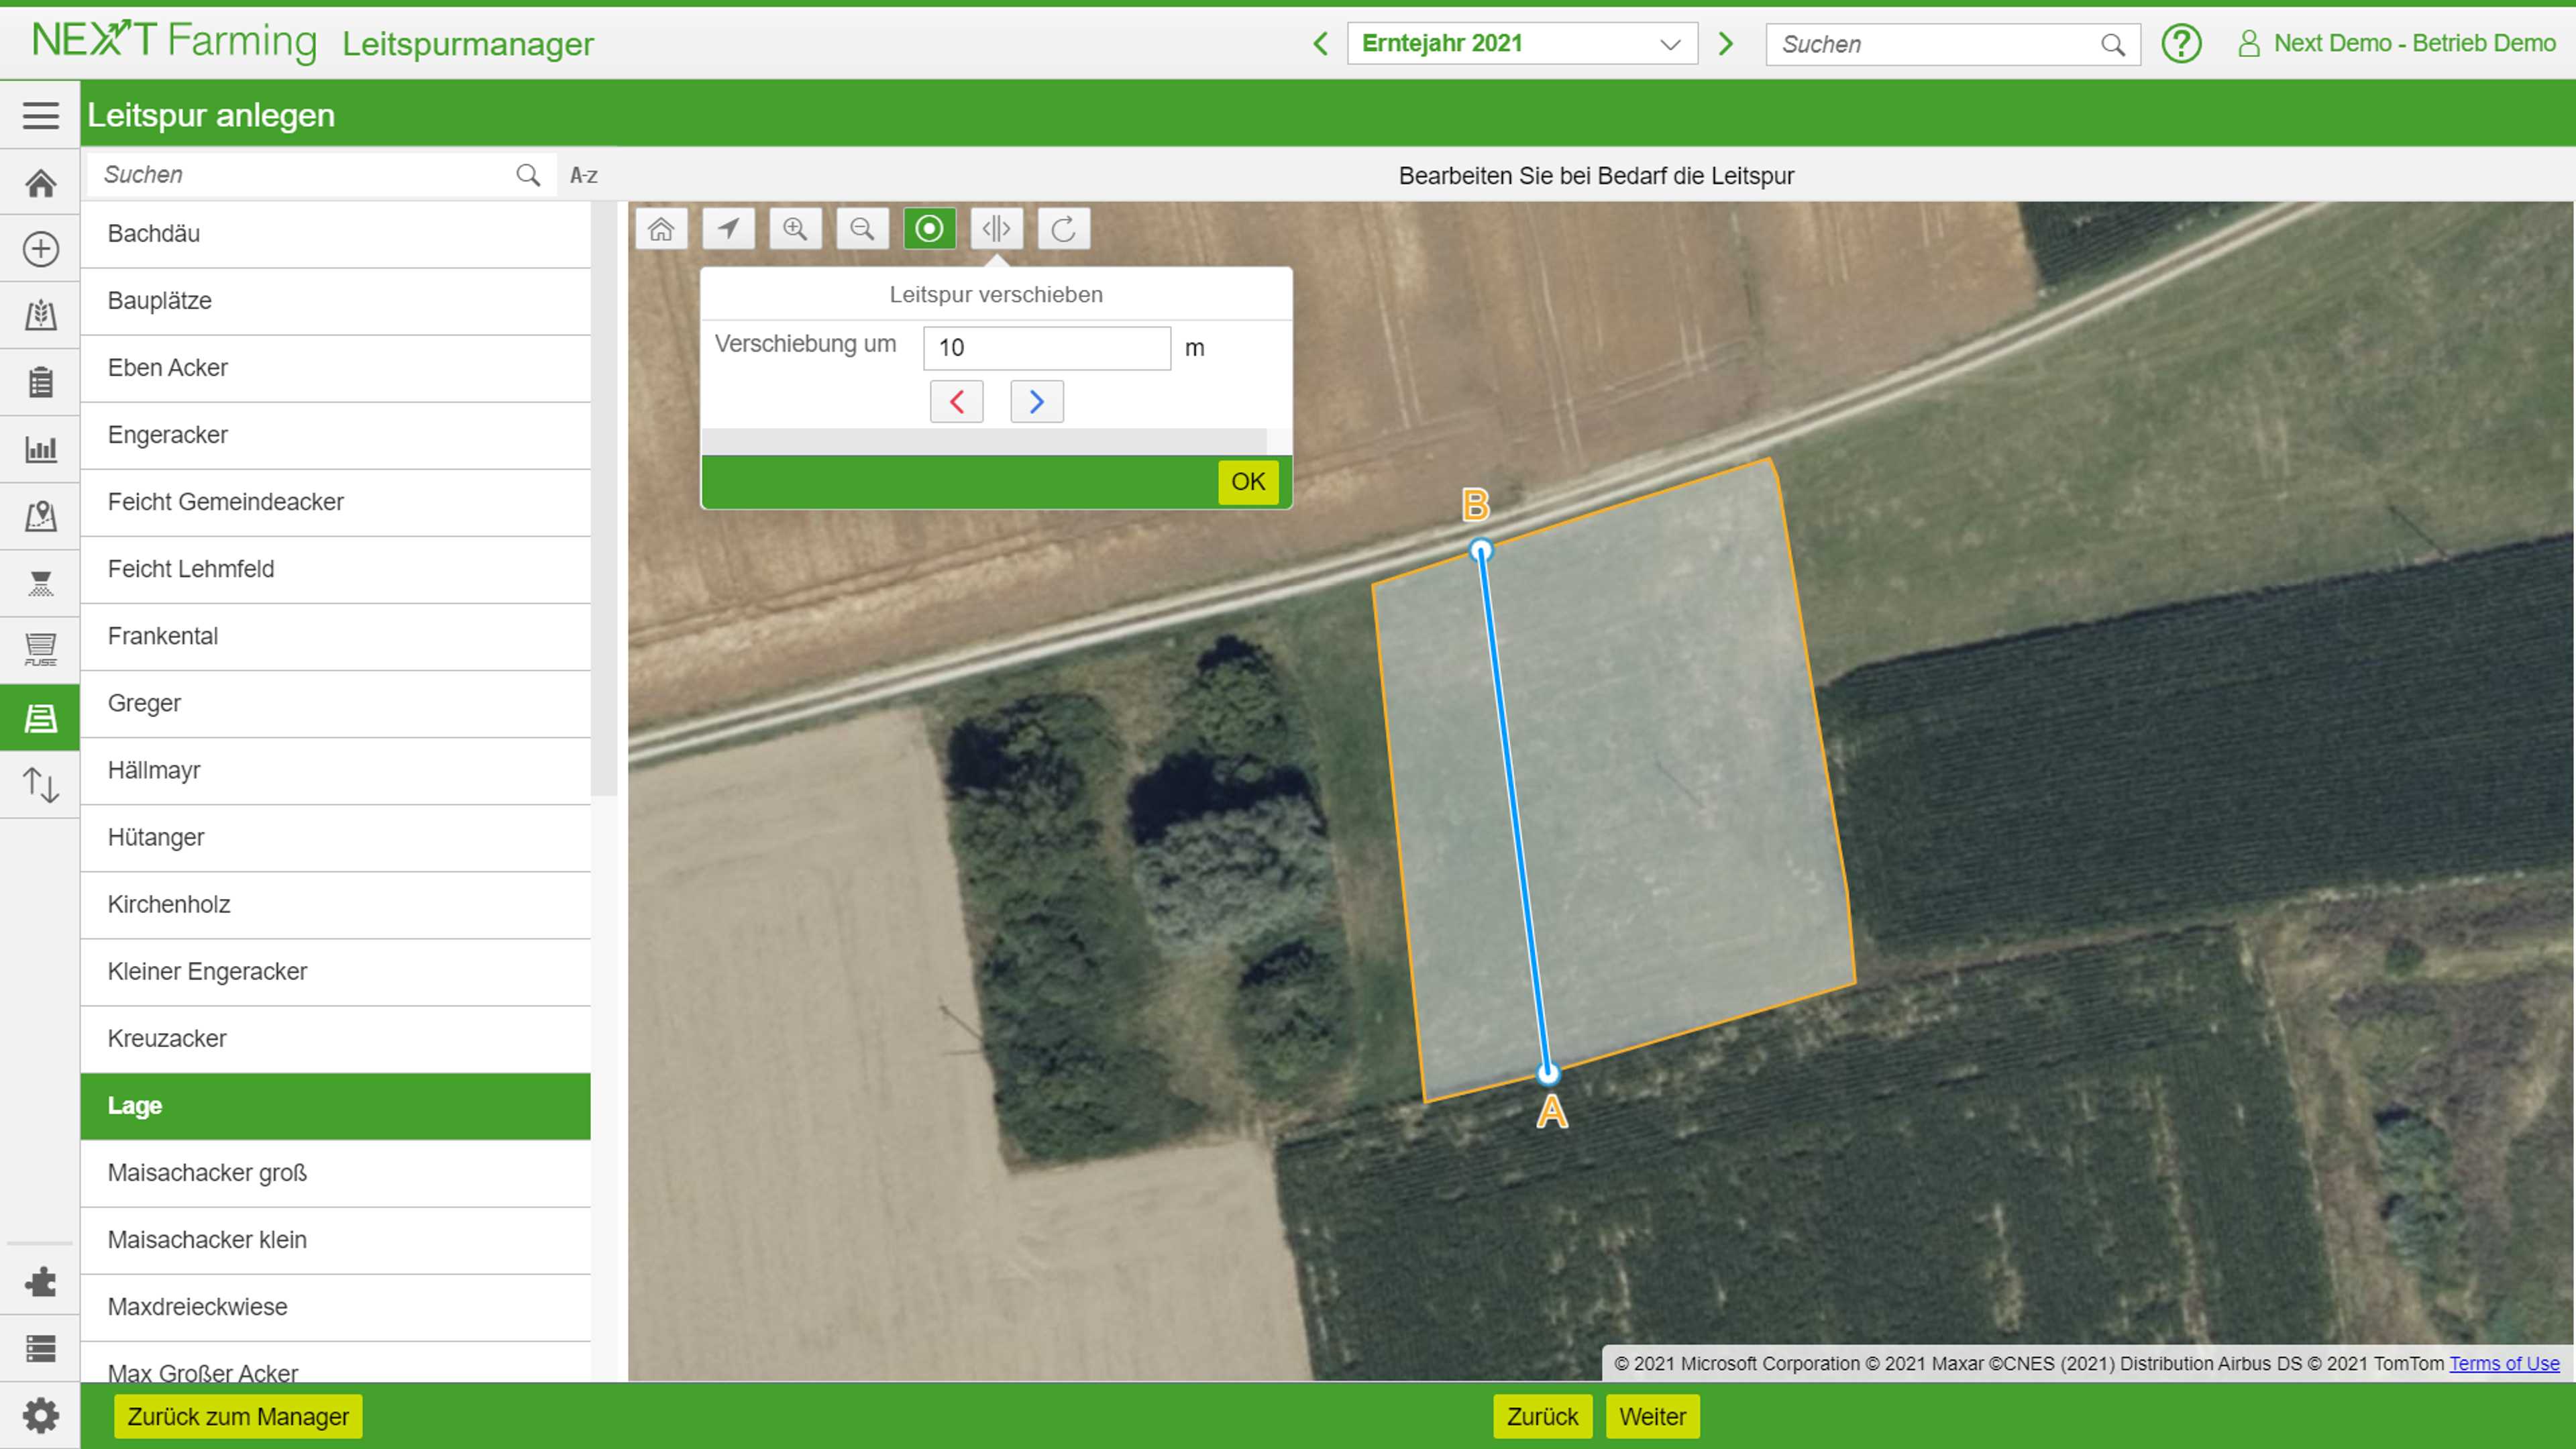This screenshot has height=1449, width=2576.
Task: Select Bachdäu in field list
Action: tap(335, 234)
